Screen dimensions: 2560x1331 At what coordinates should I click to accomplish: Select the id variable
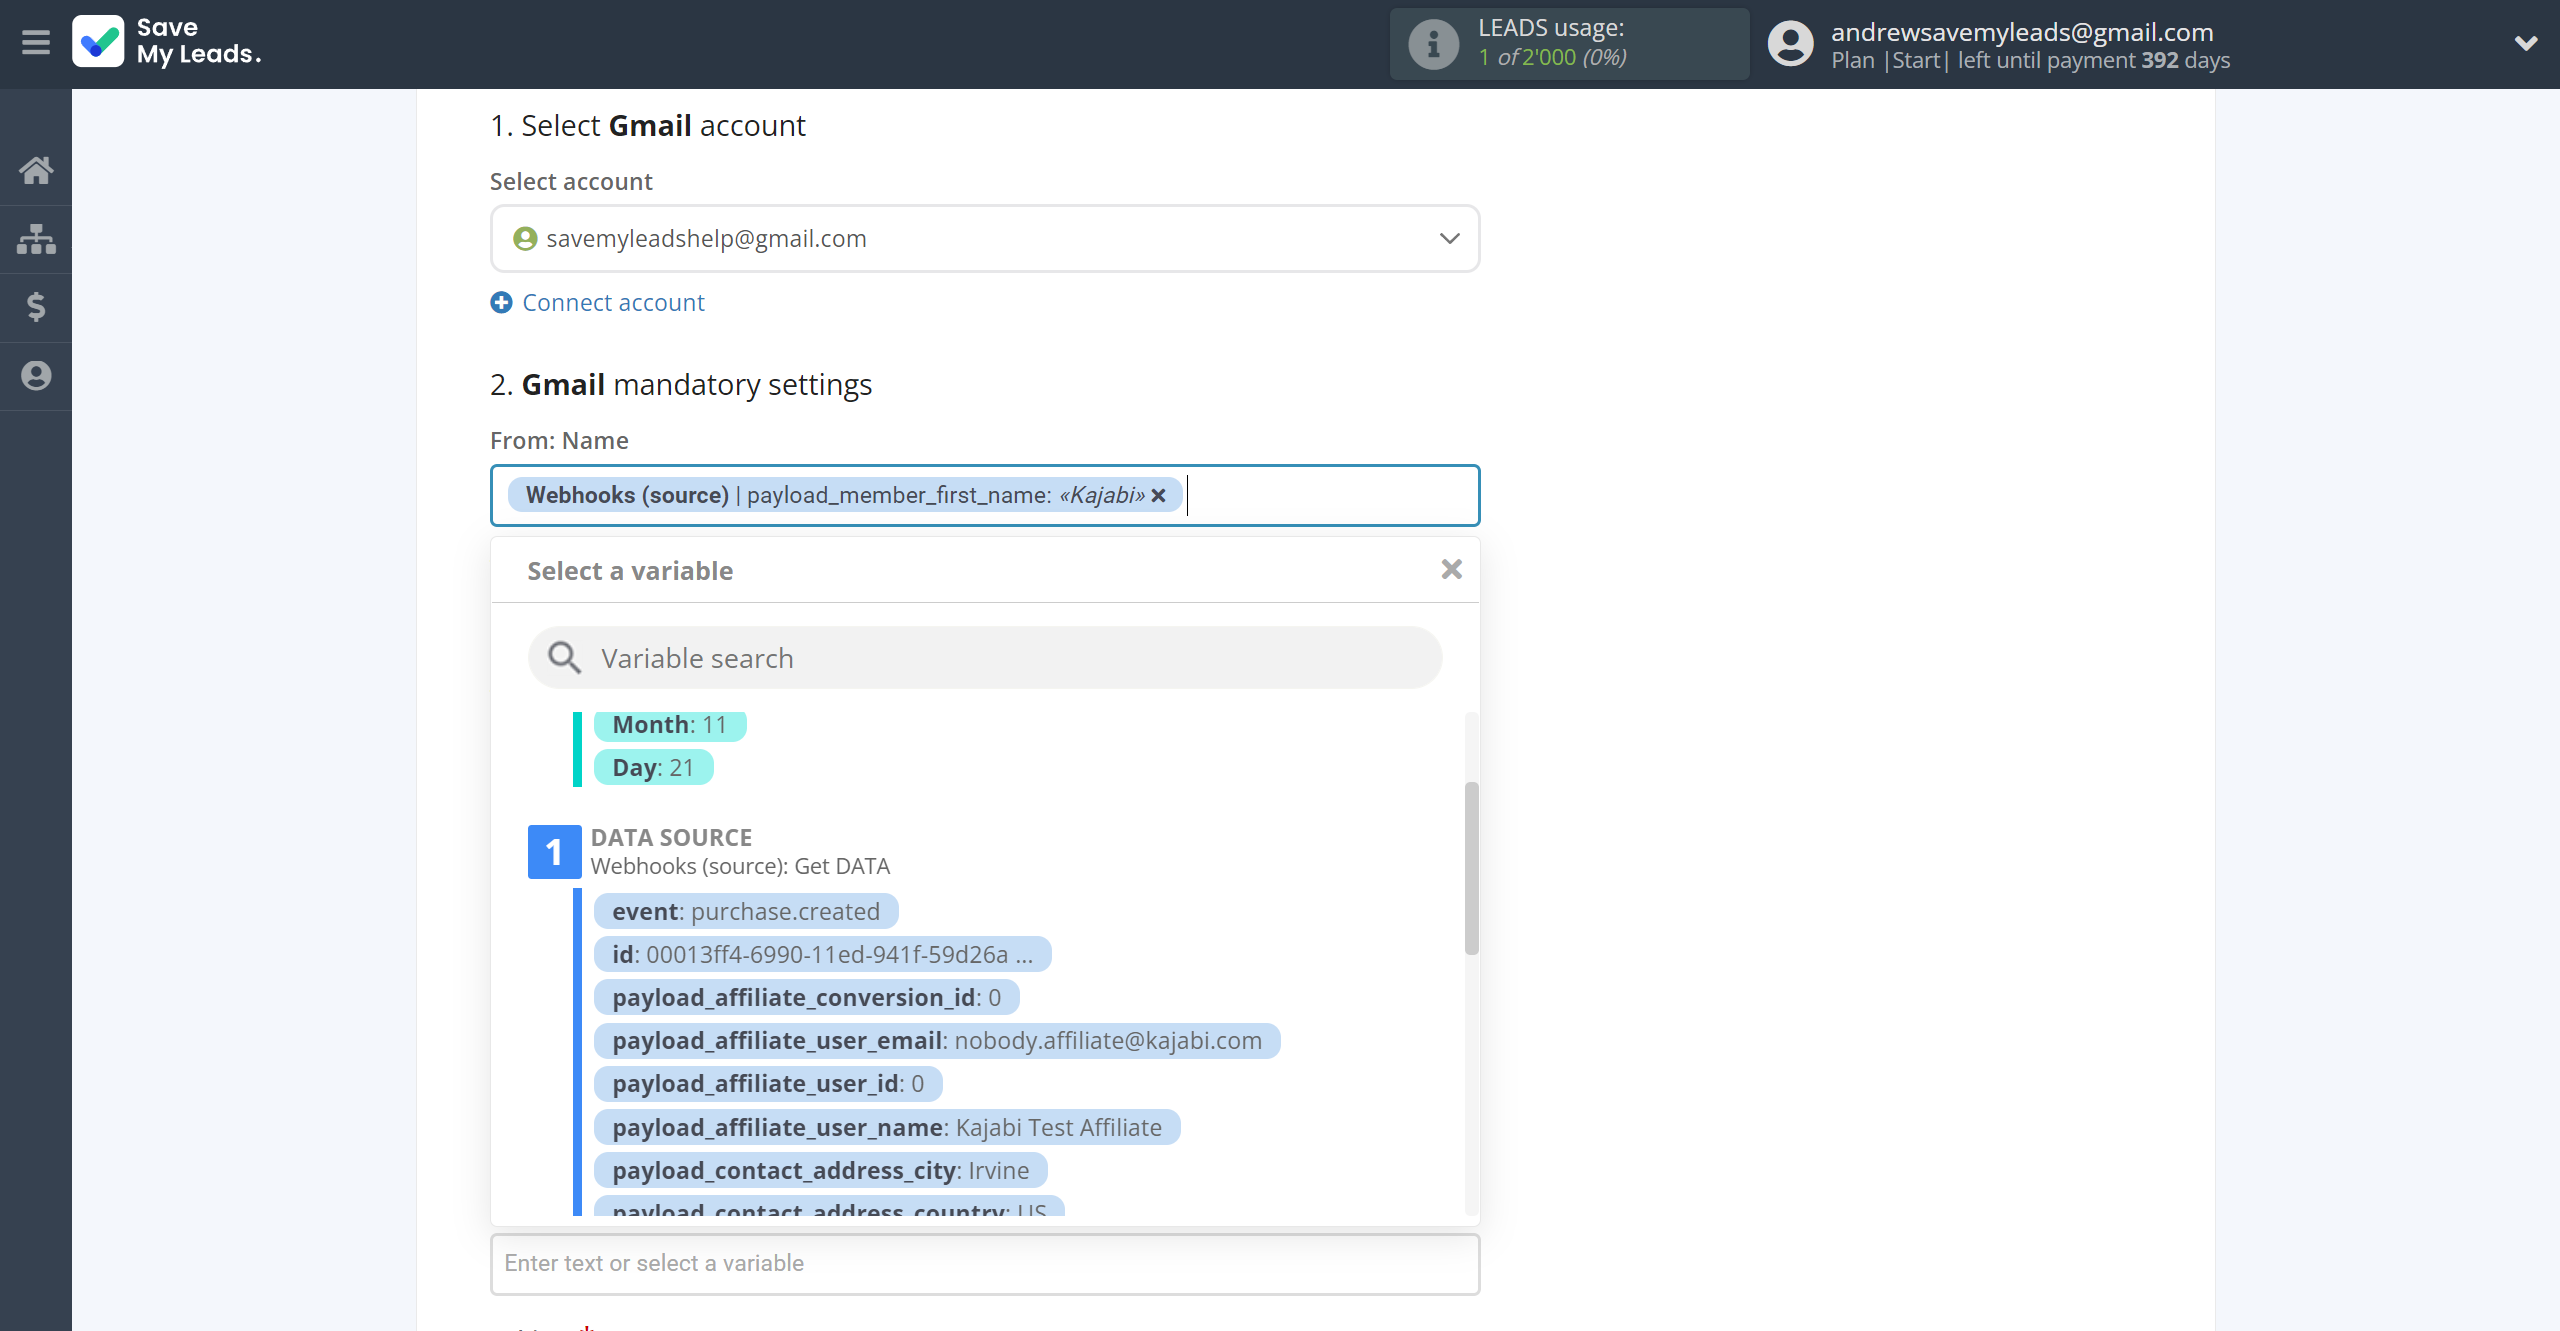pyautogui.click(x=822, y=955)
